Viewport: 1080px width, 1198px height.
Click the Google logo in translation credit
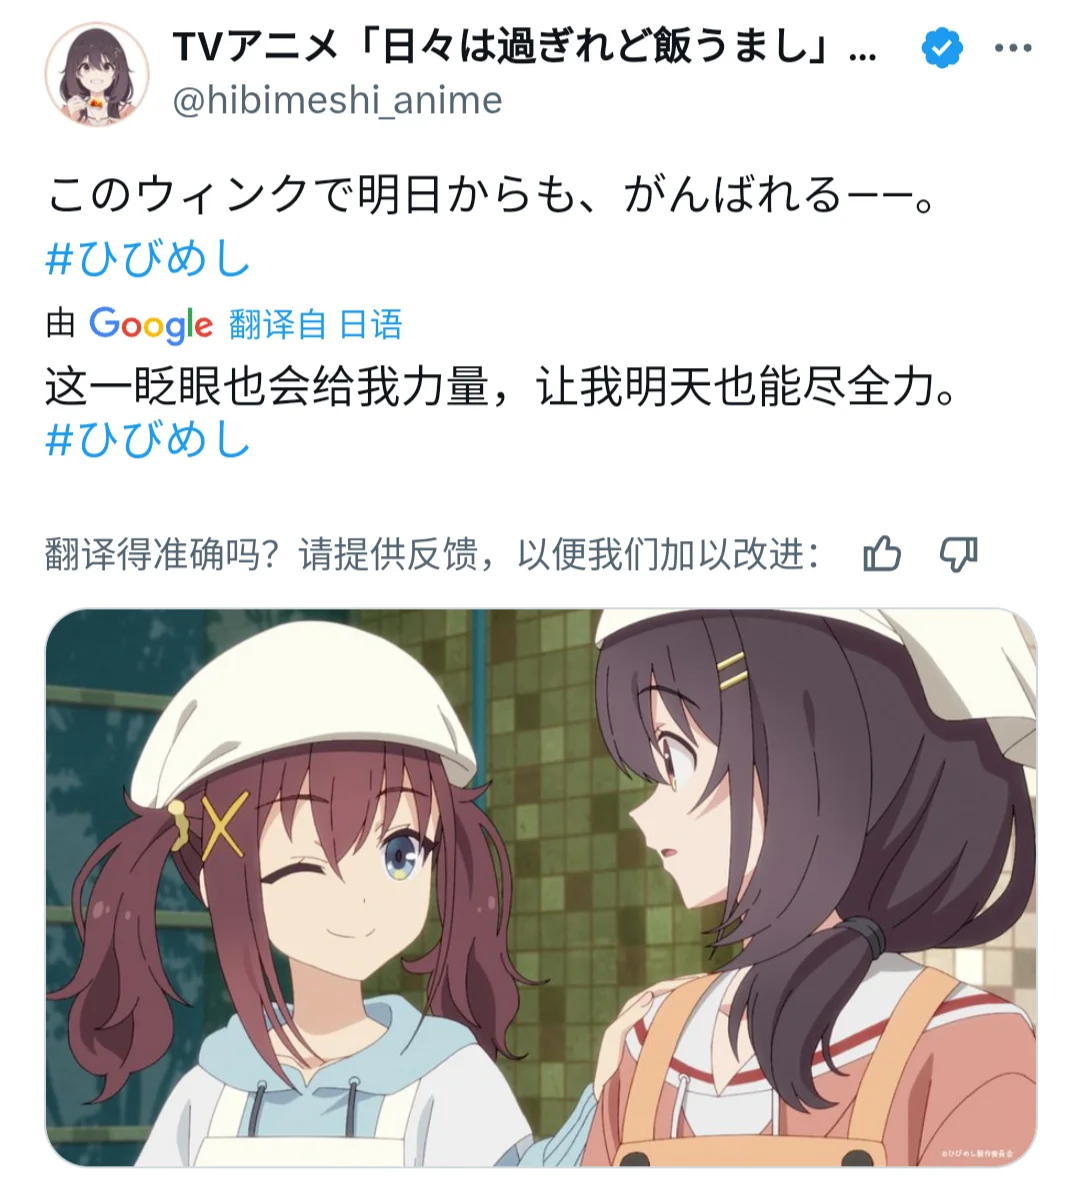pos(151,325)
